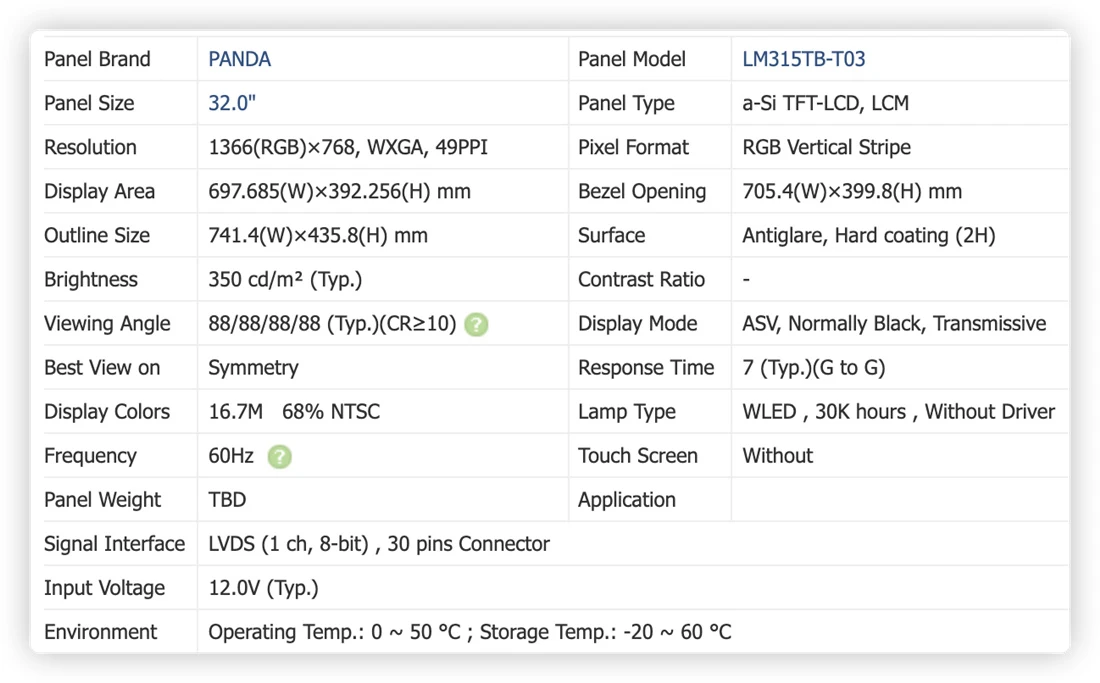The height and width of the screenshot is (683, 1100).
Task: Select the RGB Vertical Stripe value
Action: coord(826,147)
